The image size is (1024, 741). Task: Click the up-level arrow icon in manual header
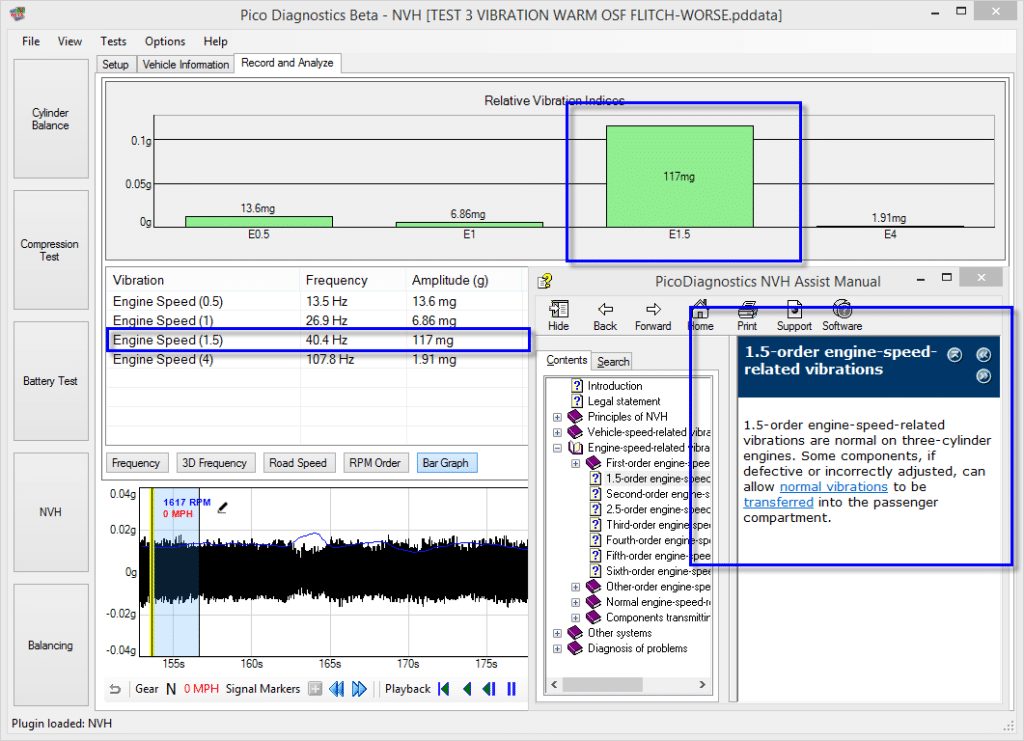tap(955, 355)
